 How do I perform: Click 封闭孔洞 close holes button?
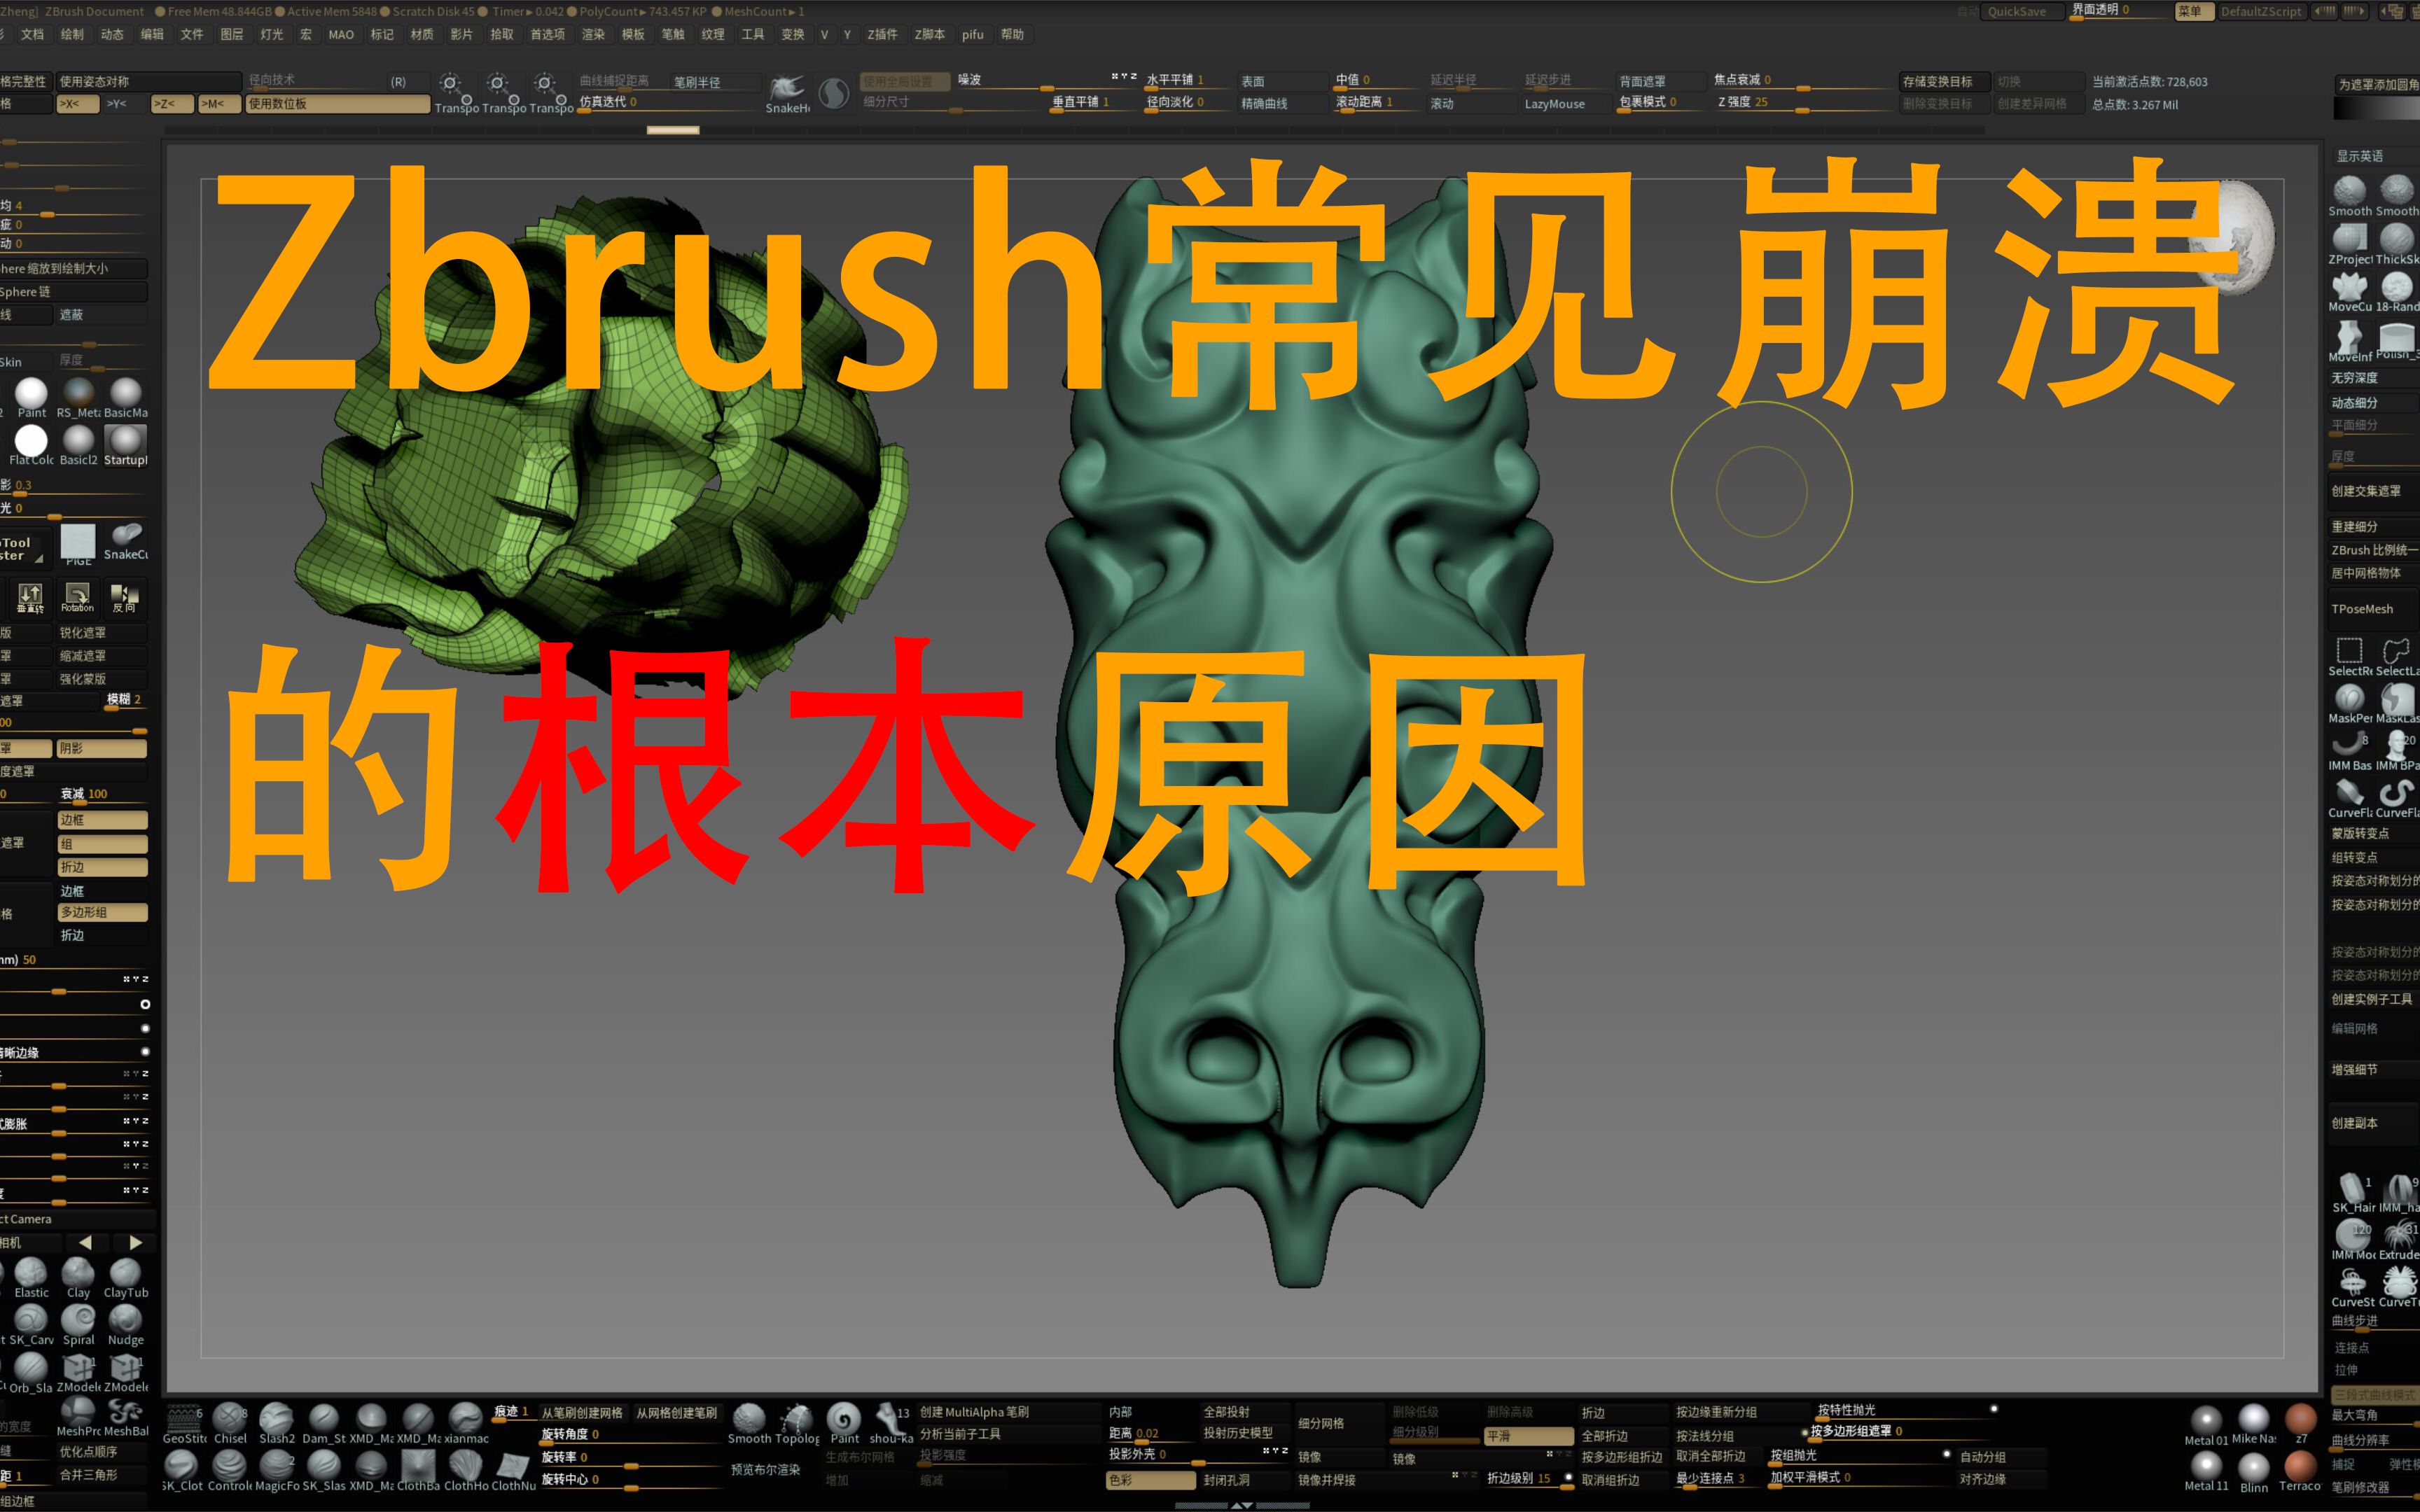[x=1244, y=1480]
